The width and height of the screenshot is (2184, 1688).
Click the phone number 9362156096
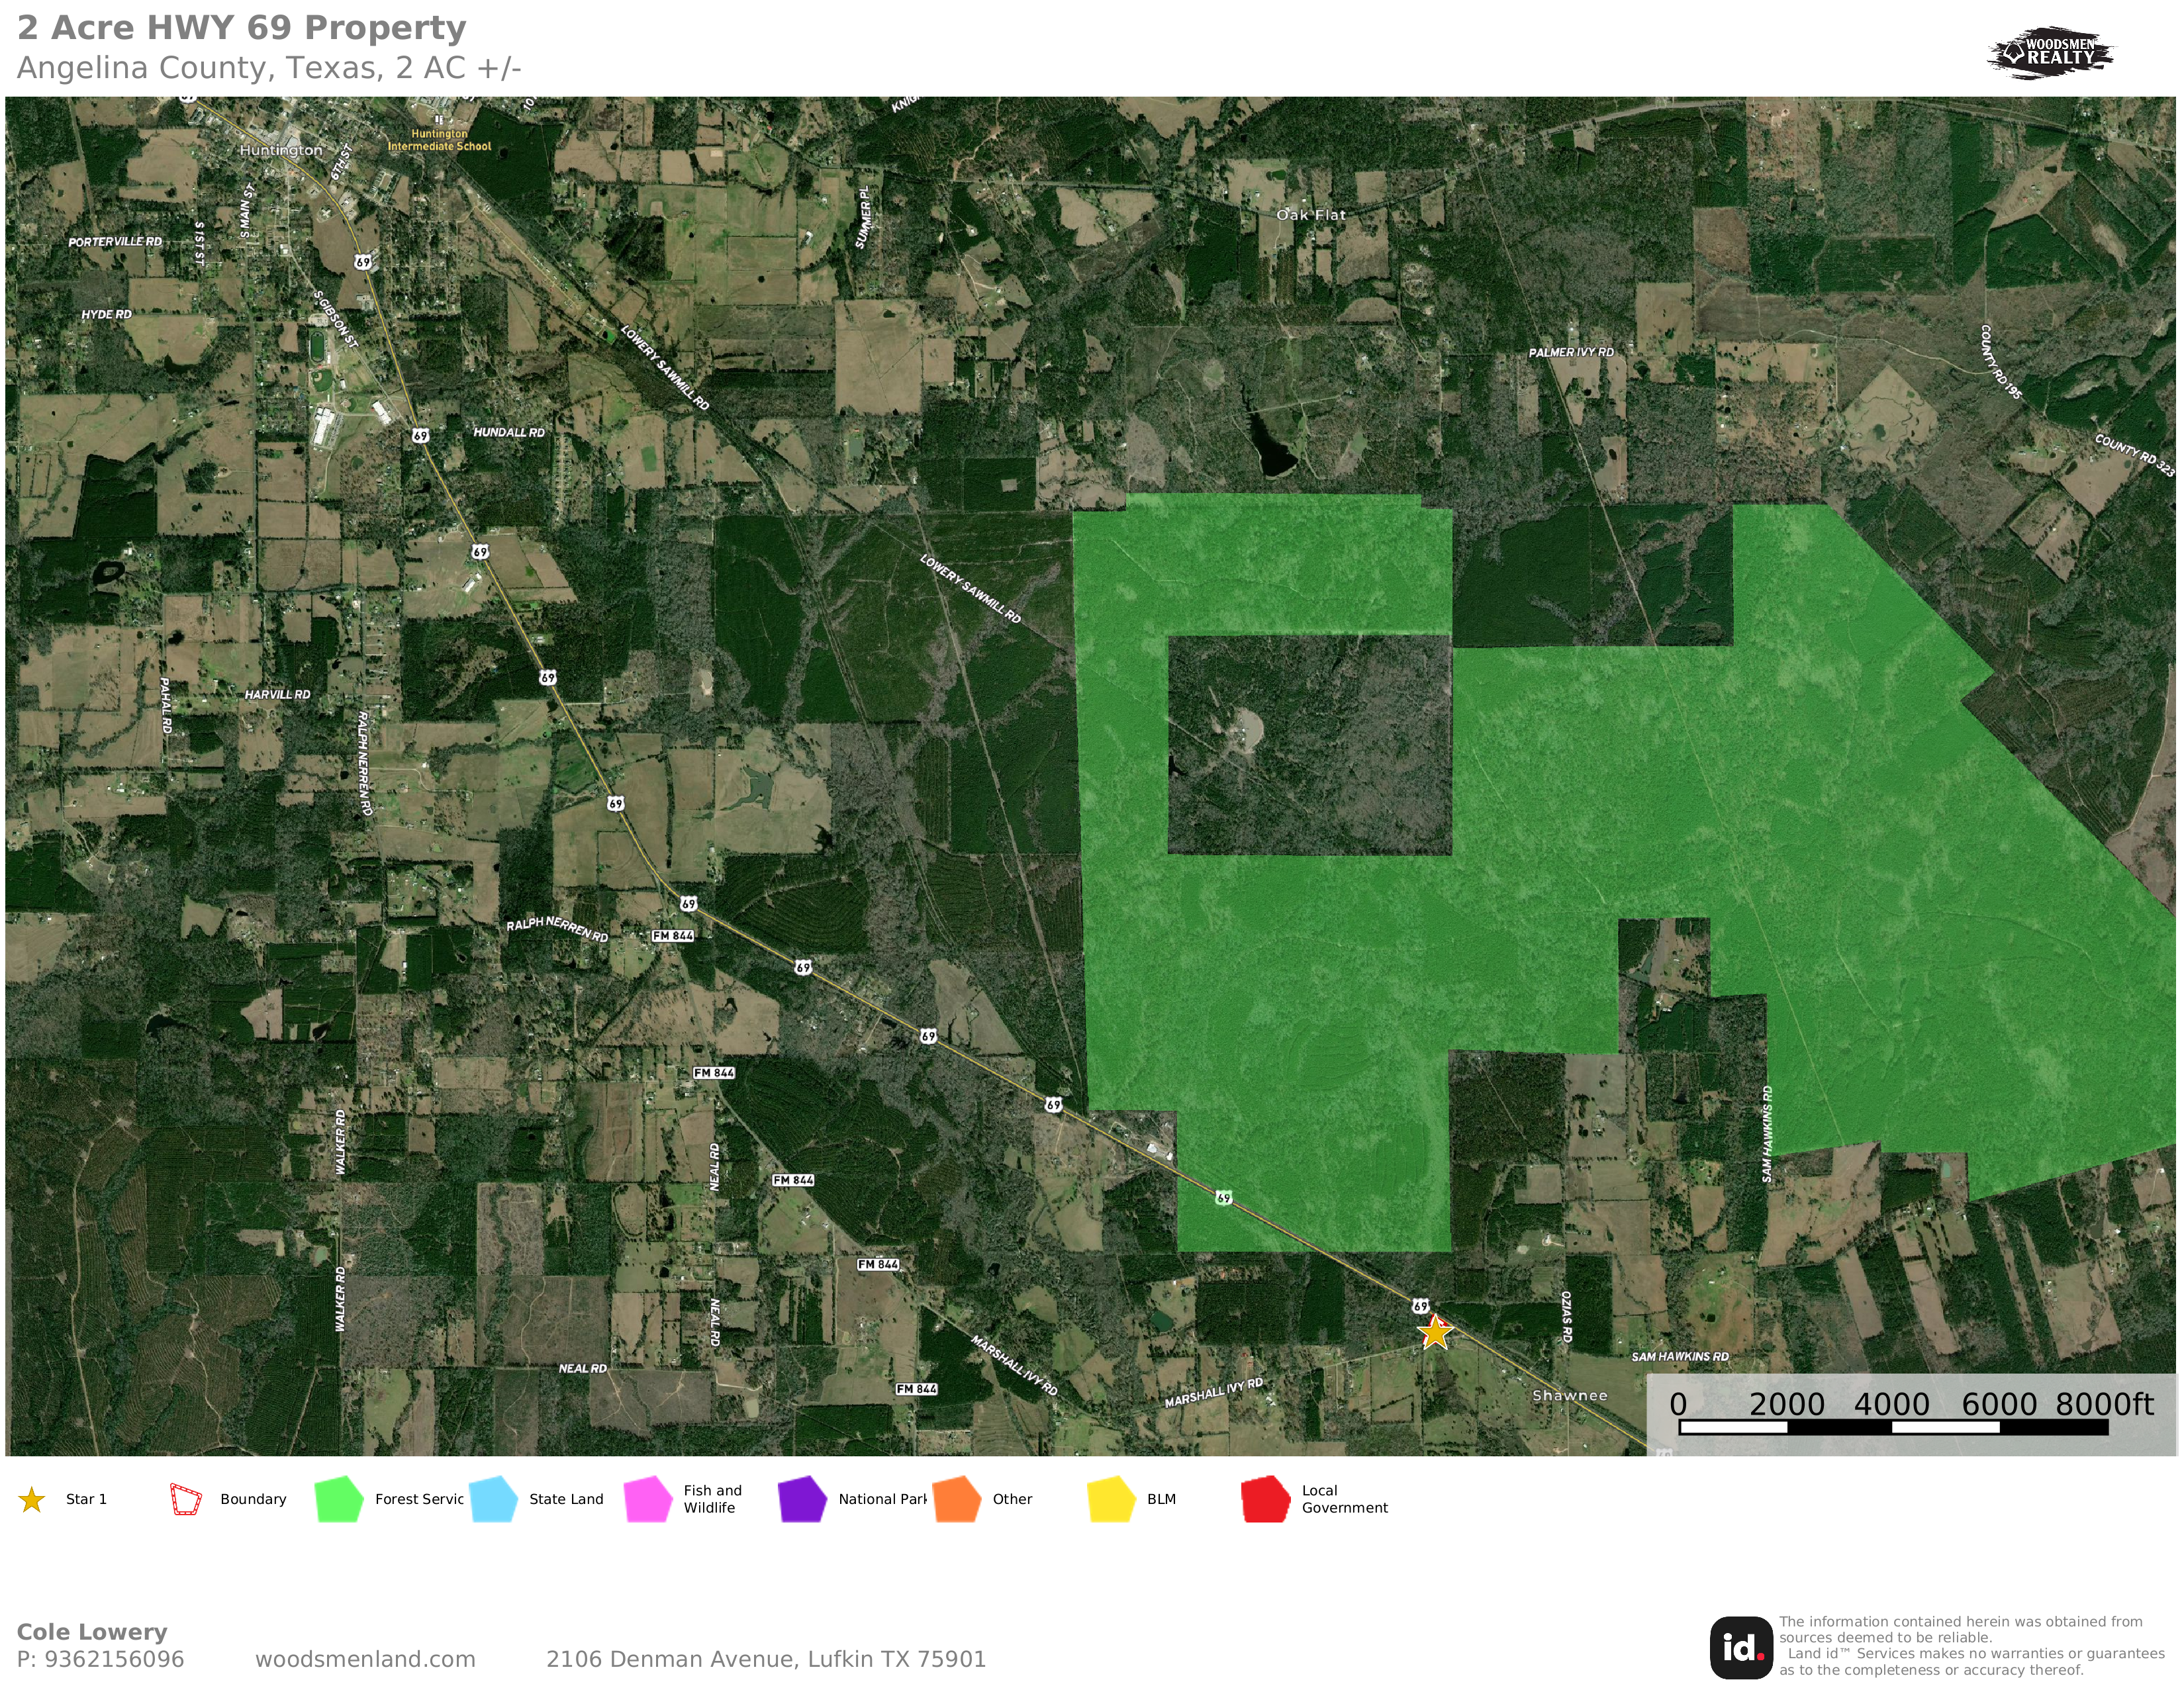click(x=114, y=1660)
